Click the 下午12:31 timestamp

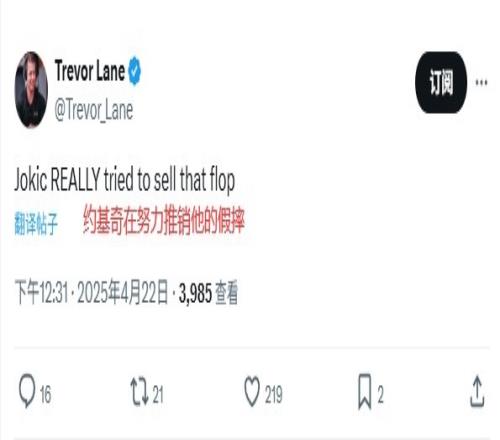[41, 293]
